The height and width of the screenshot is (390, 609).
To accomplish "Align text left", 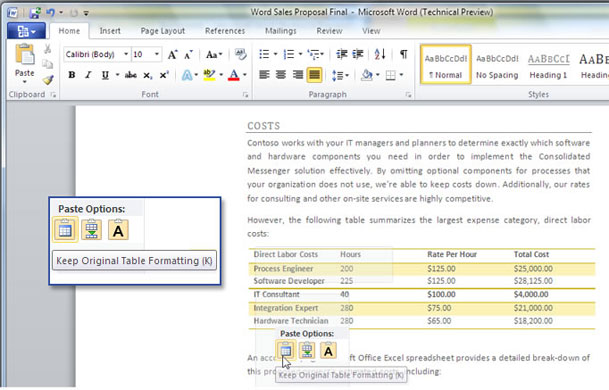I will coord(264,75).
